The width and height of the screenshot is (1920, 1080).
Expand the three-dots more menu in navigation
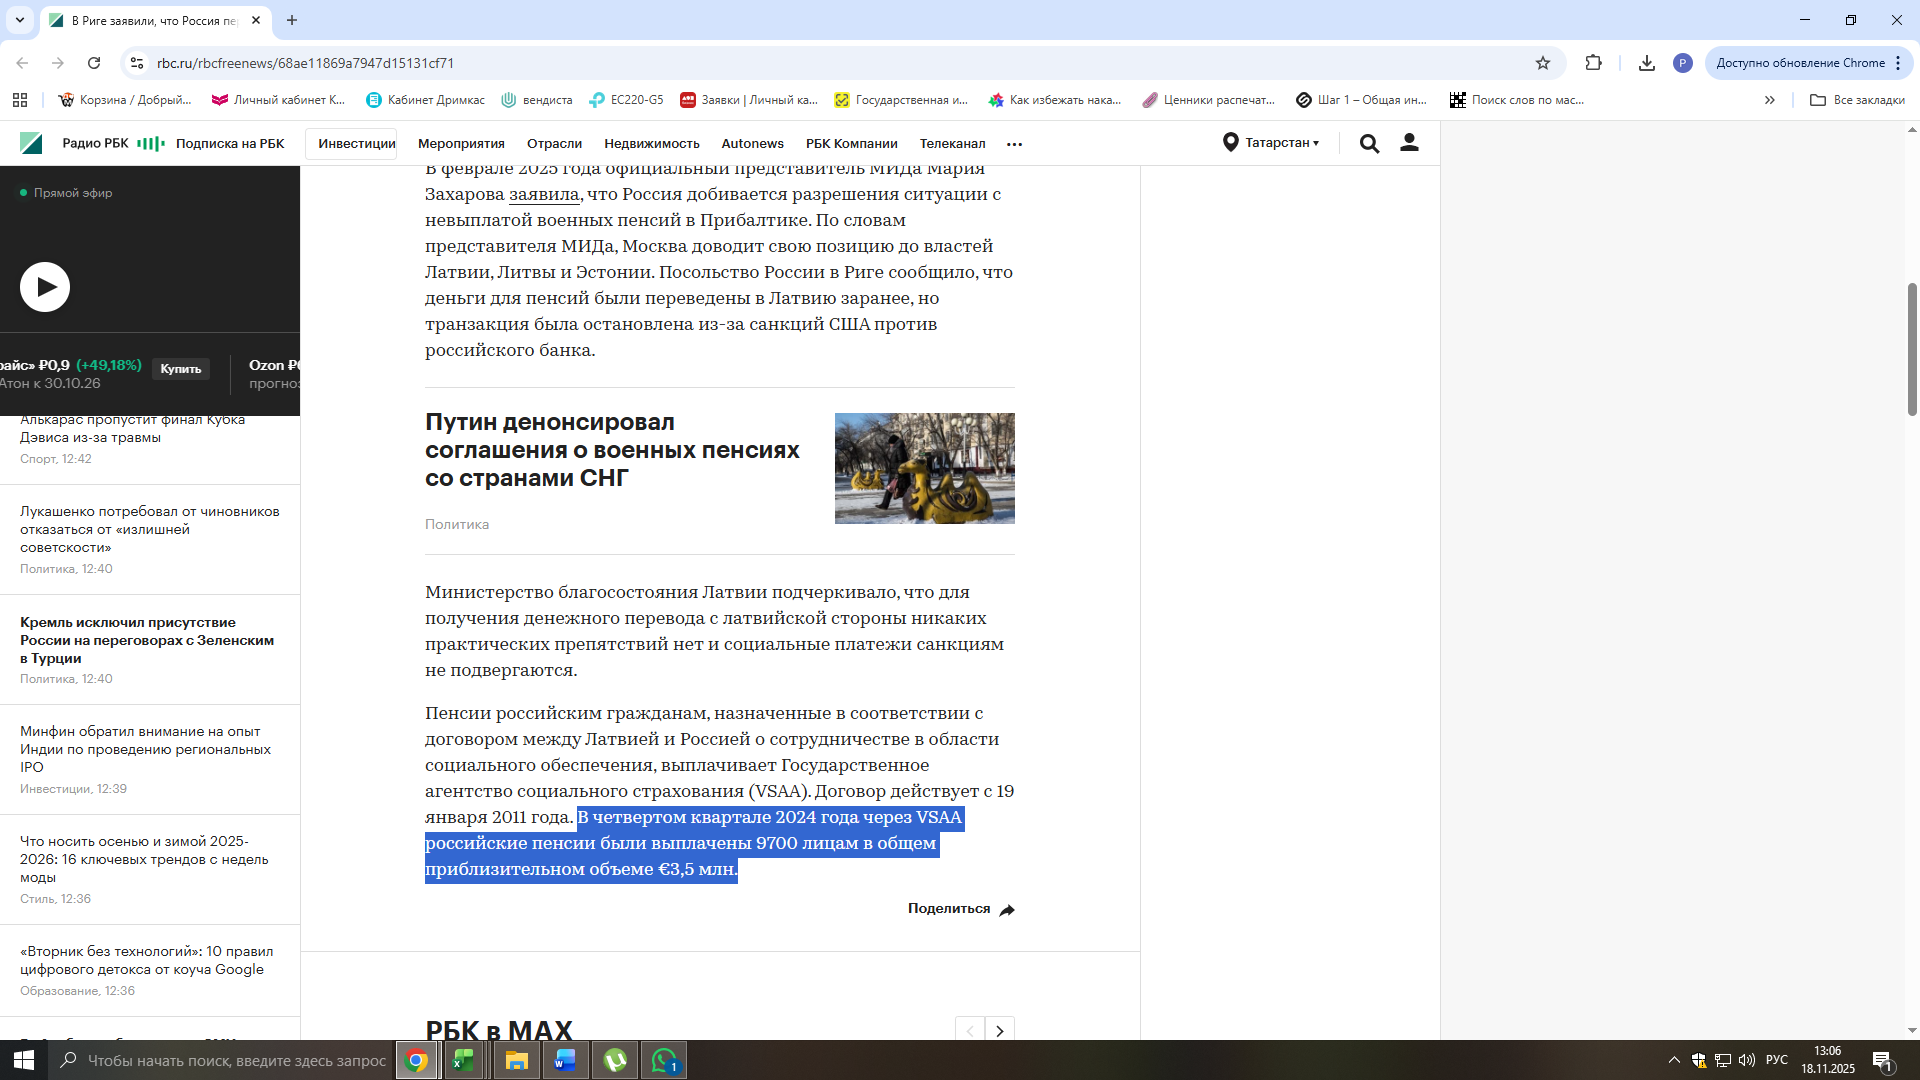(x=1014, y=144)
